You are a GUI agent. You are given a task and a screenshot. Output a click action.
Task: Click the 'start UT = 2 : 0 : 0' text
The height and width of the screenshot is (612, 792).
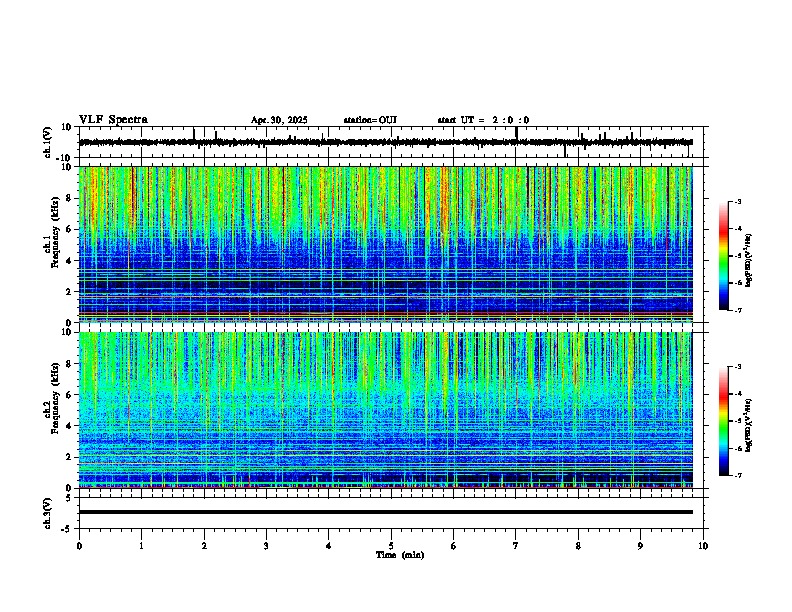pyautogui.click(x=483, y=120)
